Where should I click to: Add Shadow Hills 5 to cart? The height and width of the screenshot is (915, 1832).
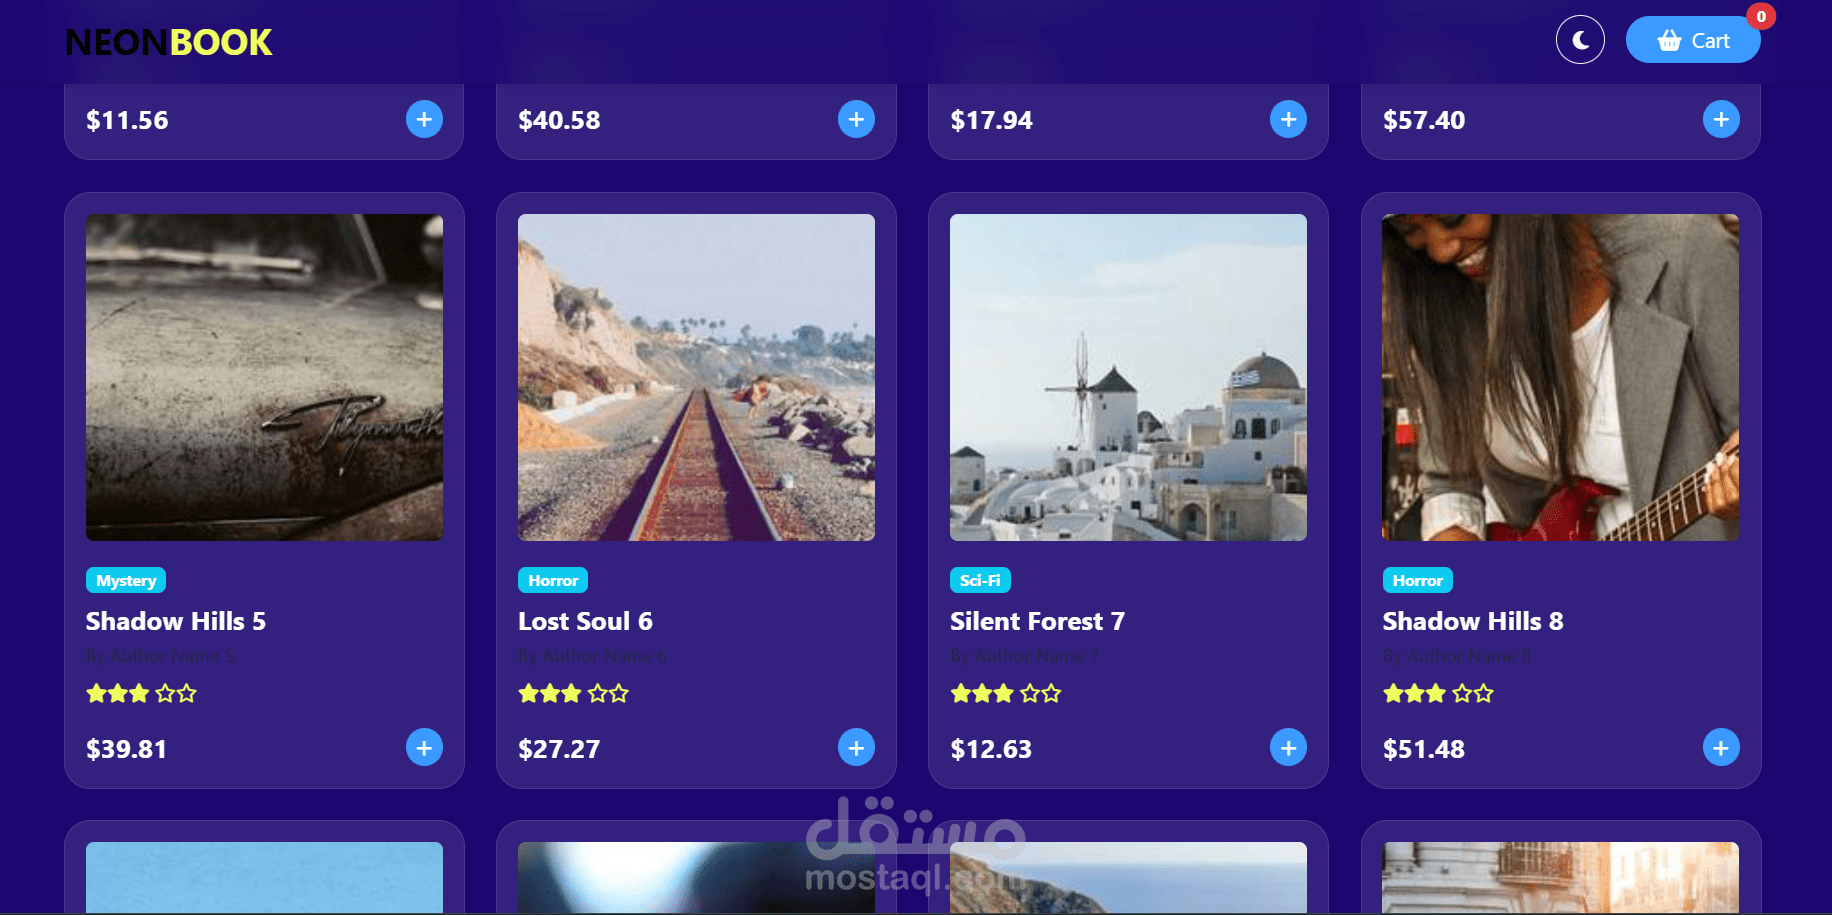(424, 747)
